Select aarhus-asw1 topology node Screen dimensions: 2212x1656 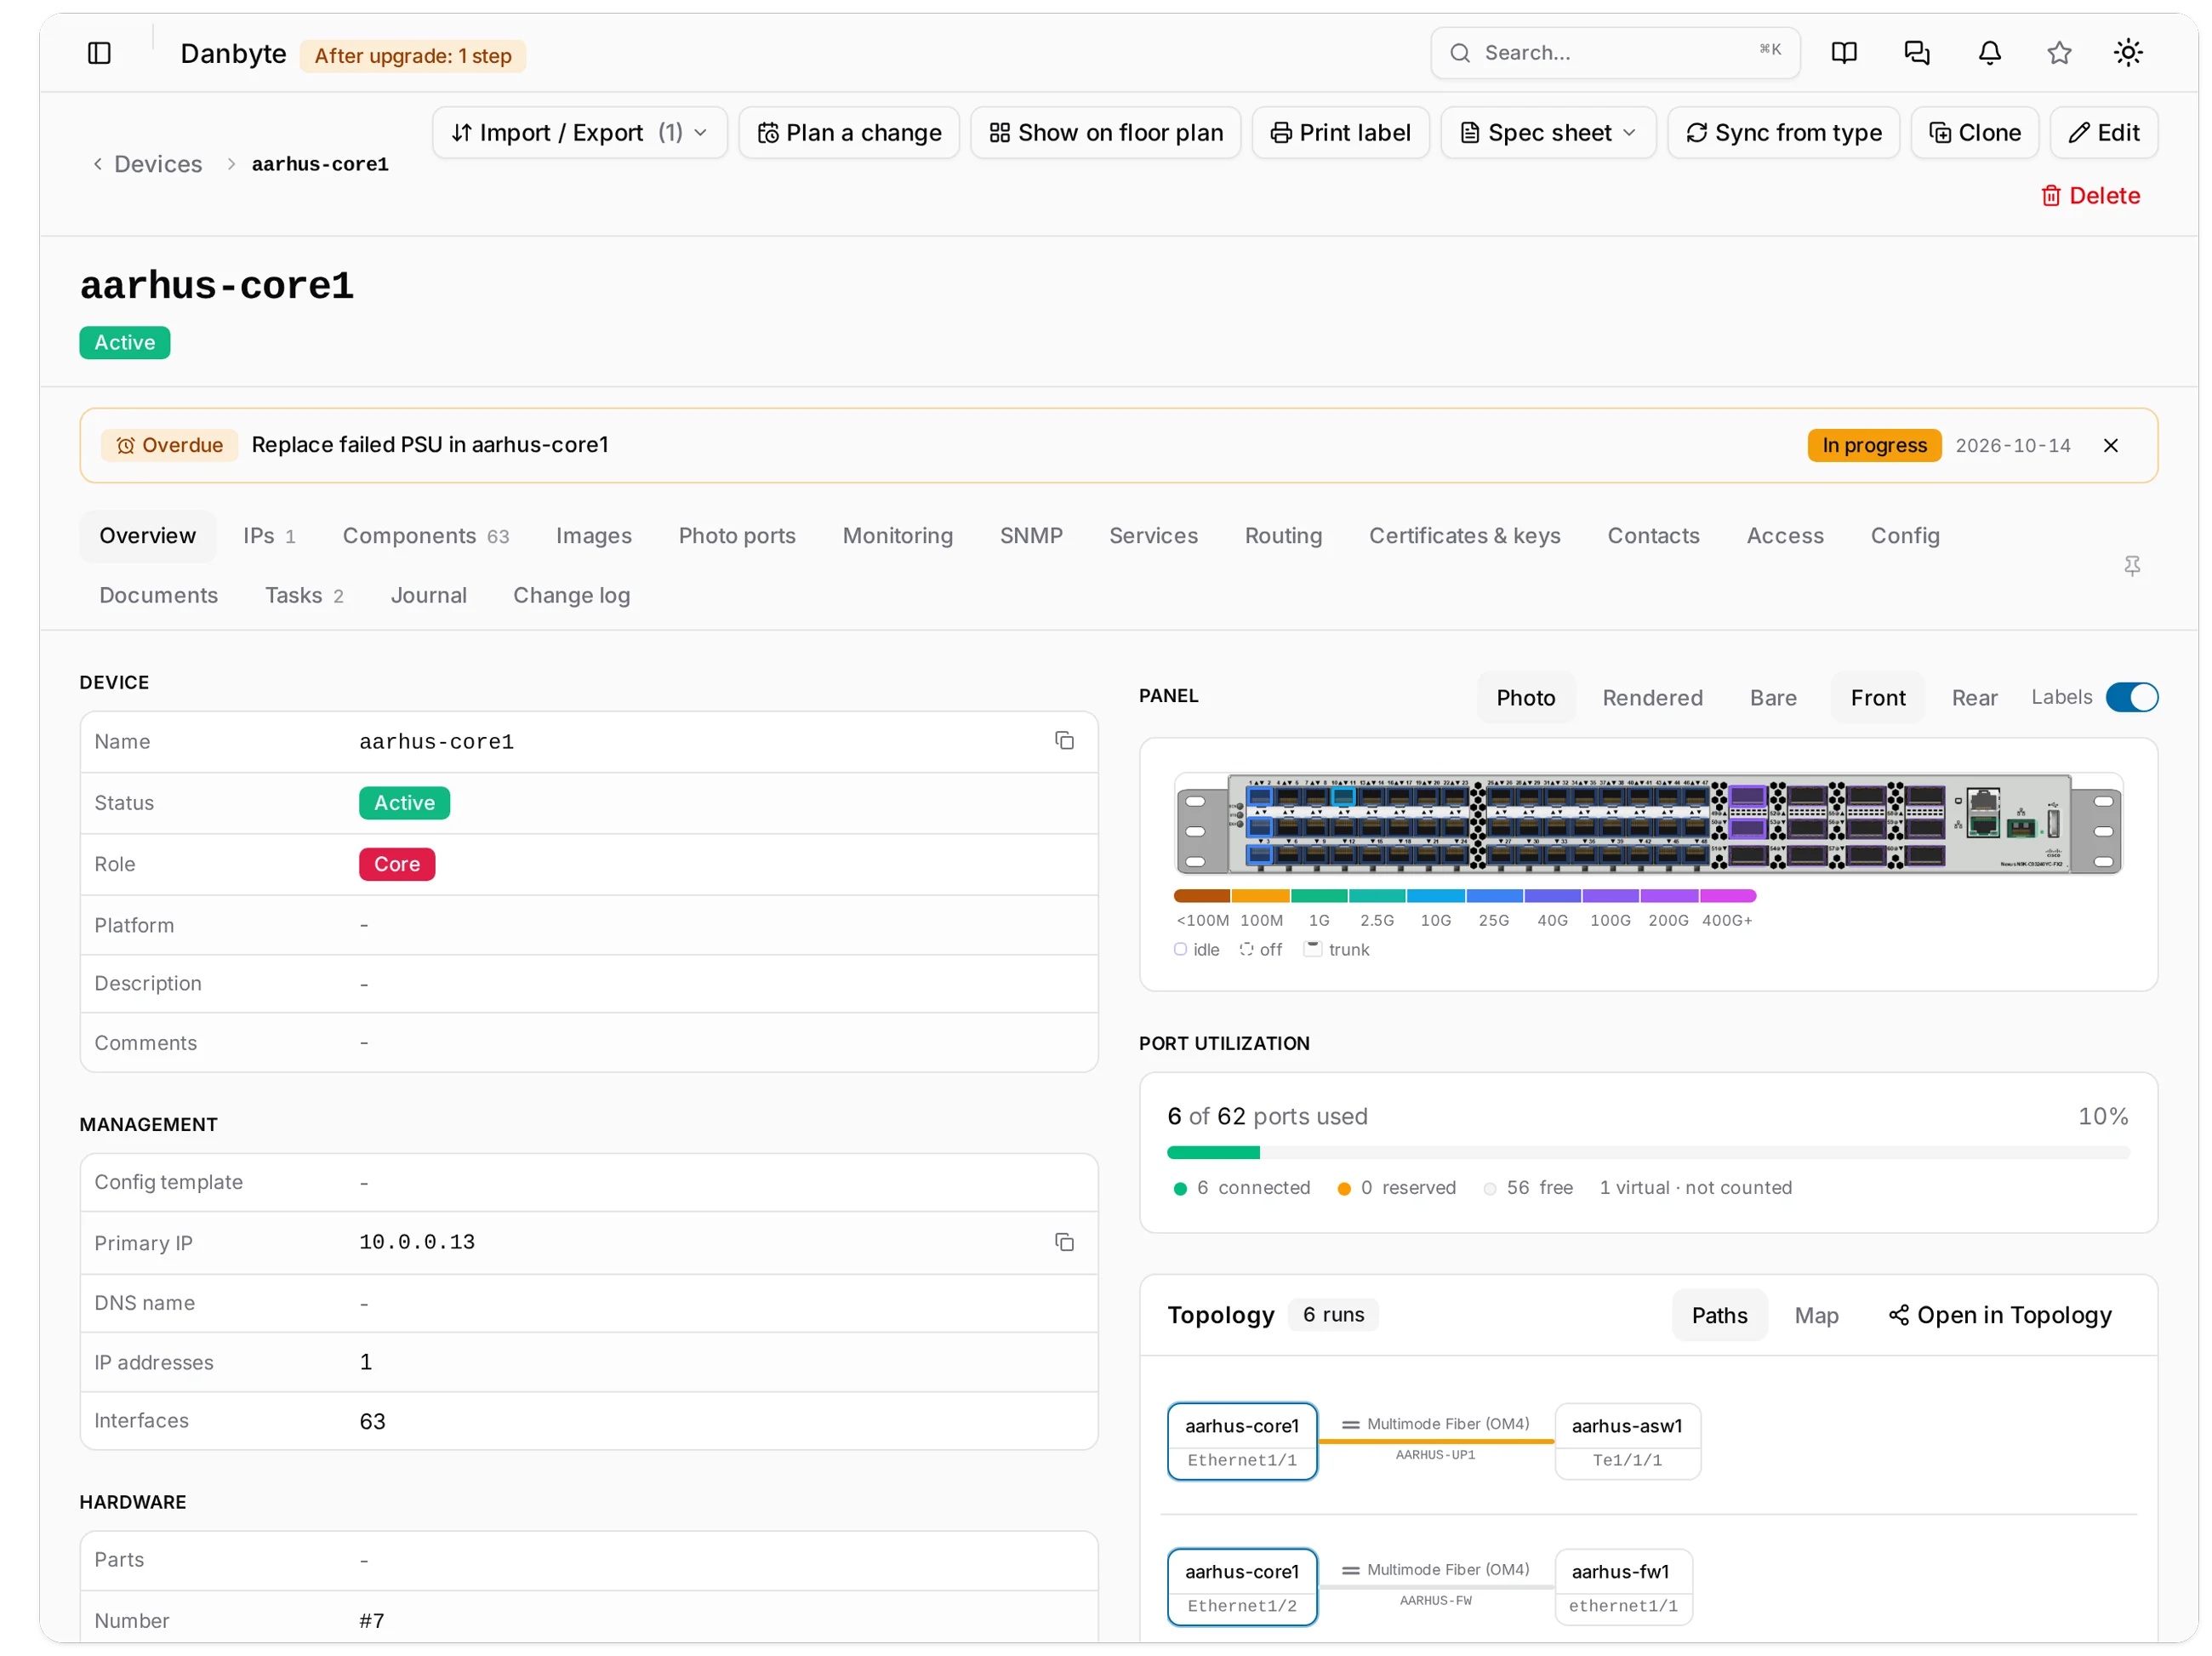tap(1627, 1441)
